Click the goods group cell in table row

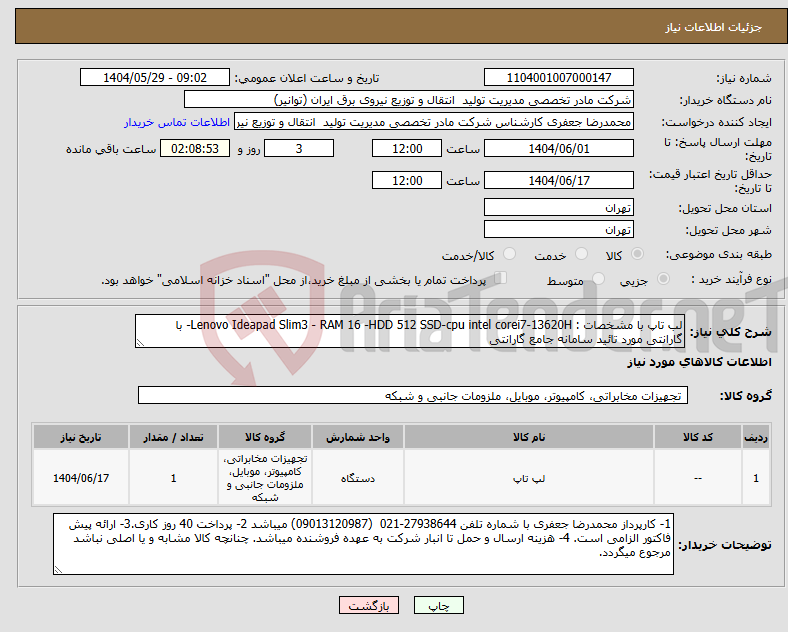click(x=265, y=478)
